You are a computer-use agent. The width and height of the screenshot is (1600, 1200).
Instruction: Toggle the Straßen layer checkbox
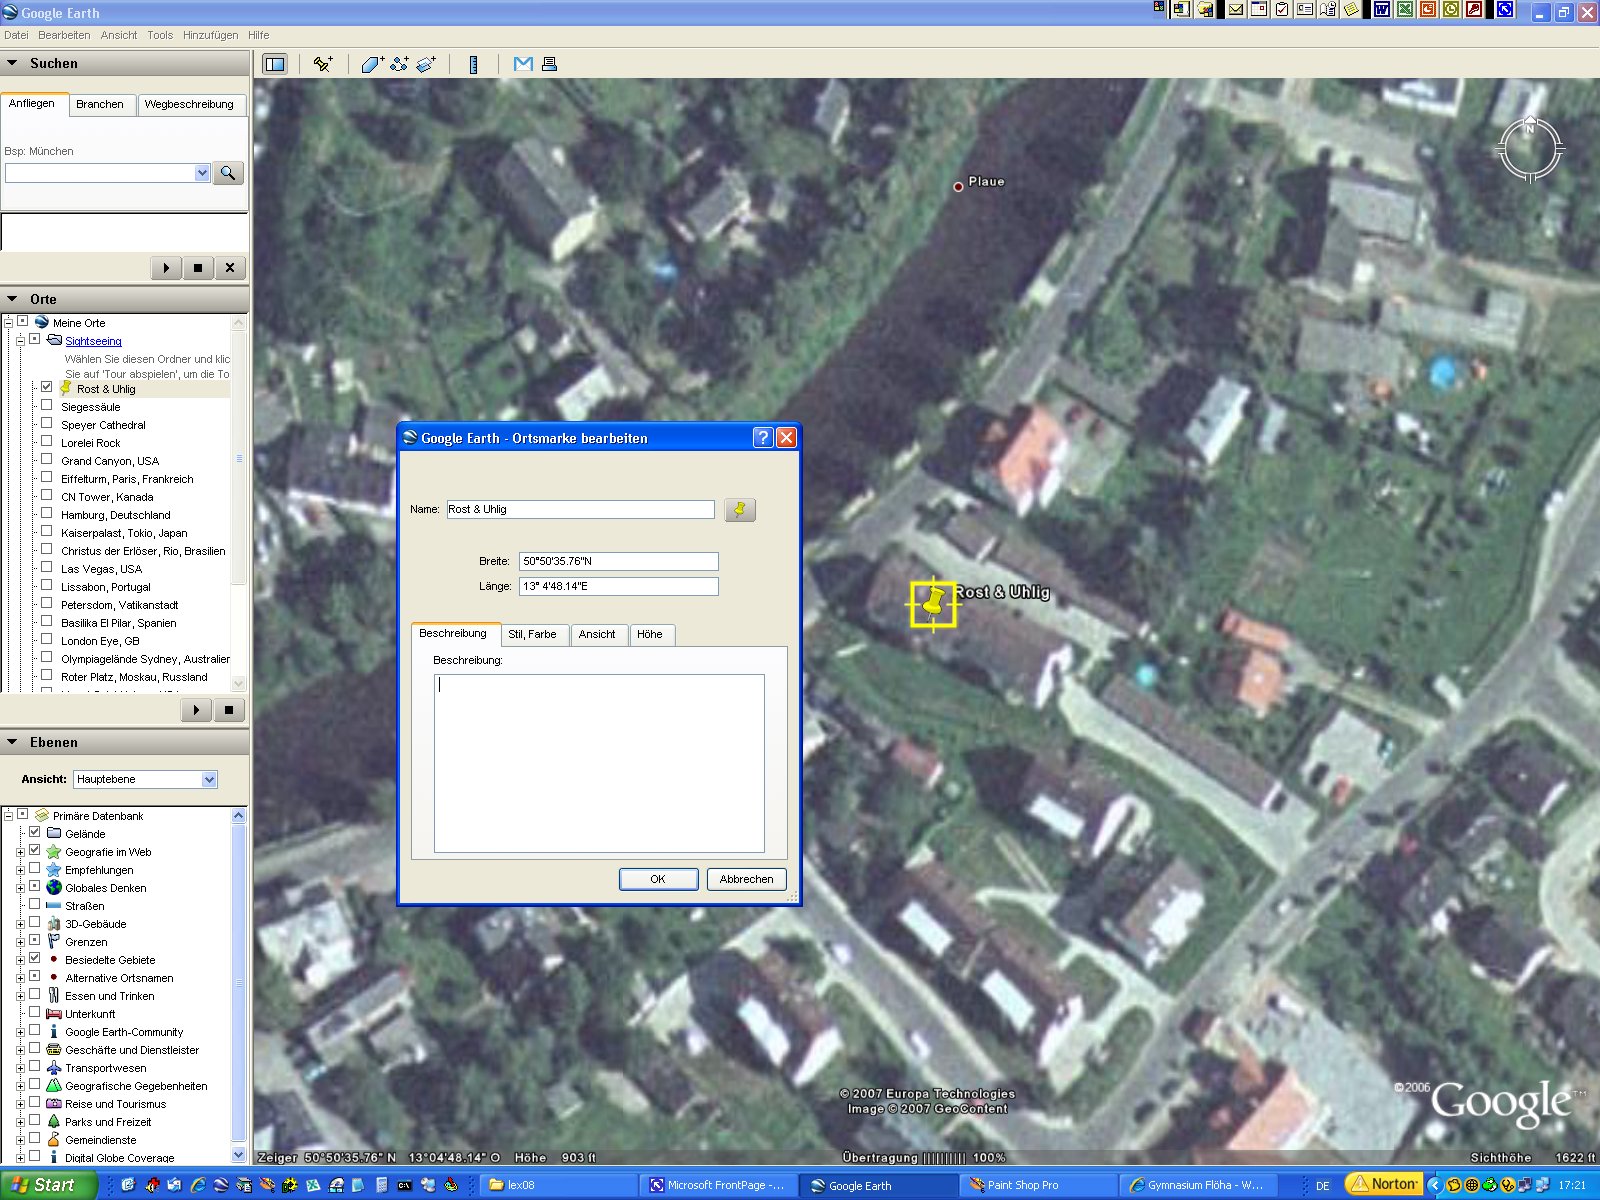[x=35, y=904]
